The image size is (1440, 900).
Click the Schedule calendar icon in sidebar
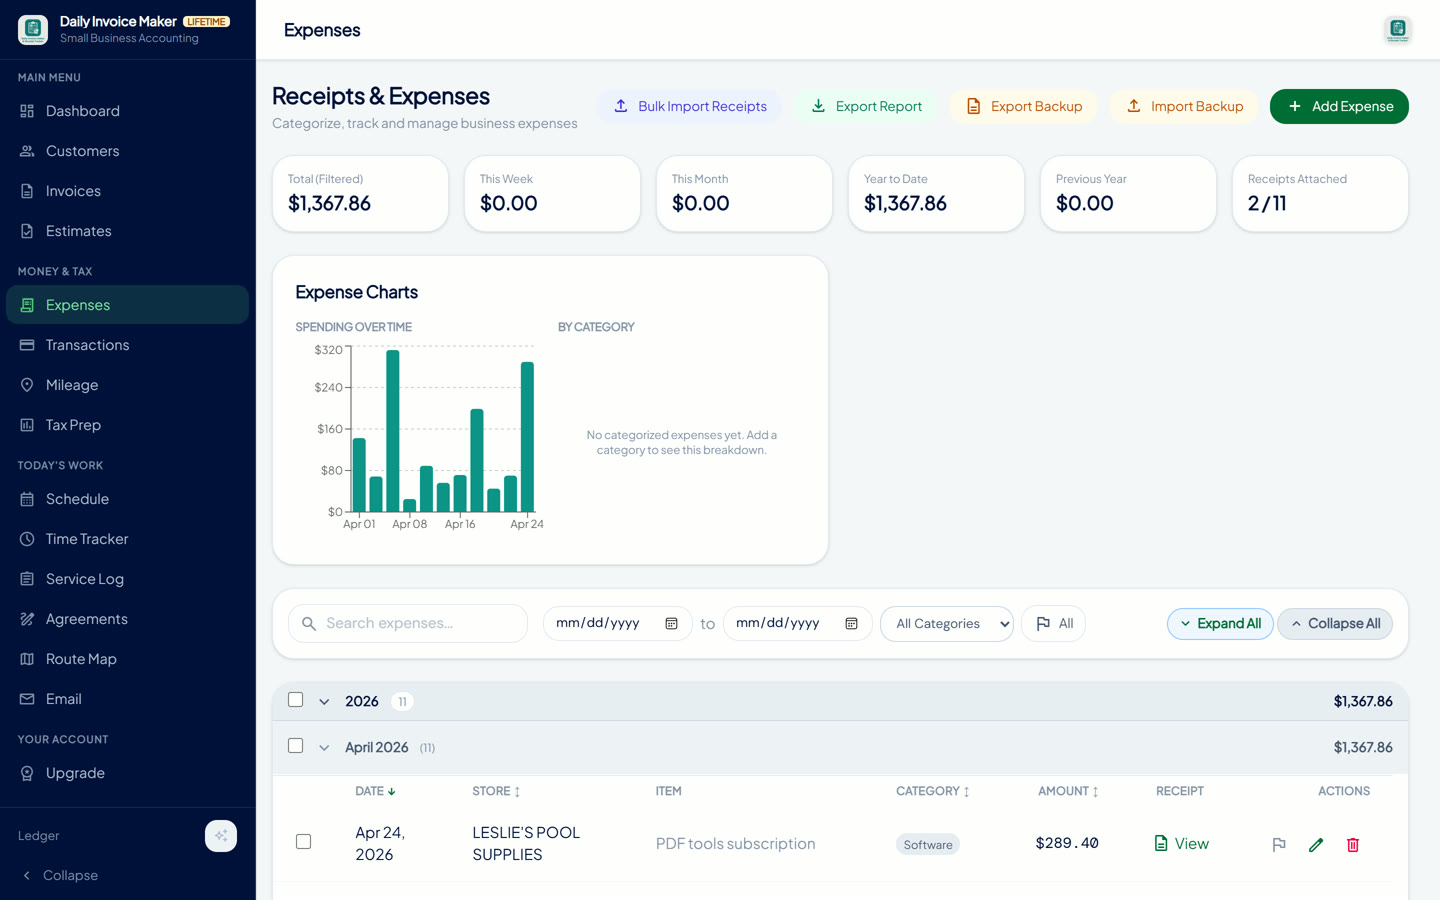pos(27,499)
